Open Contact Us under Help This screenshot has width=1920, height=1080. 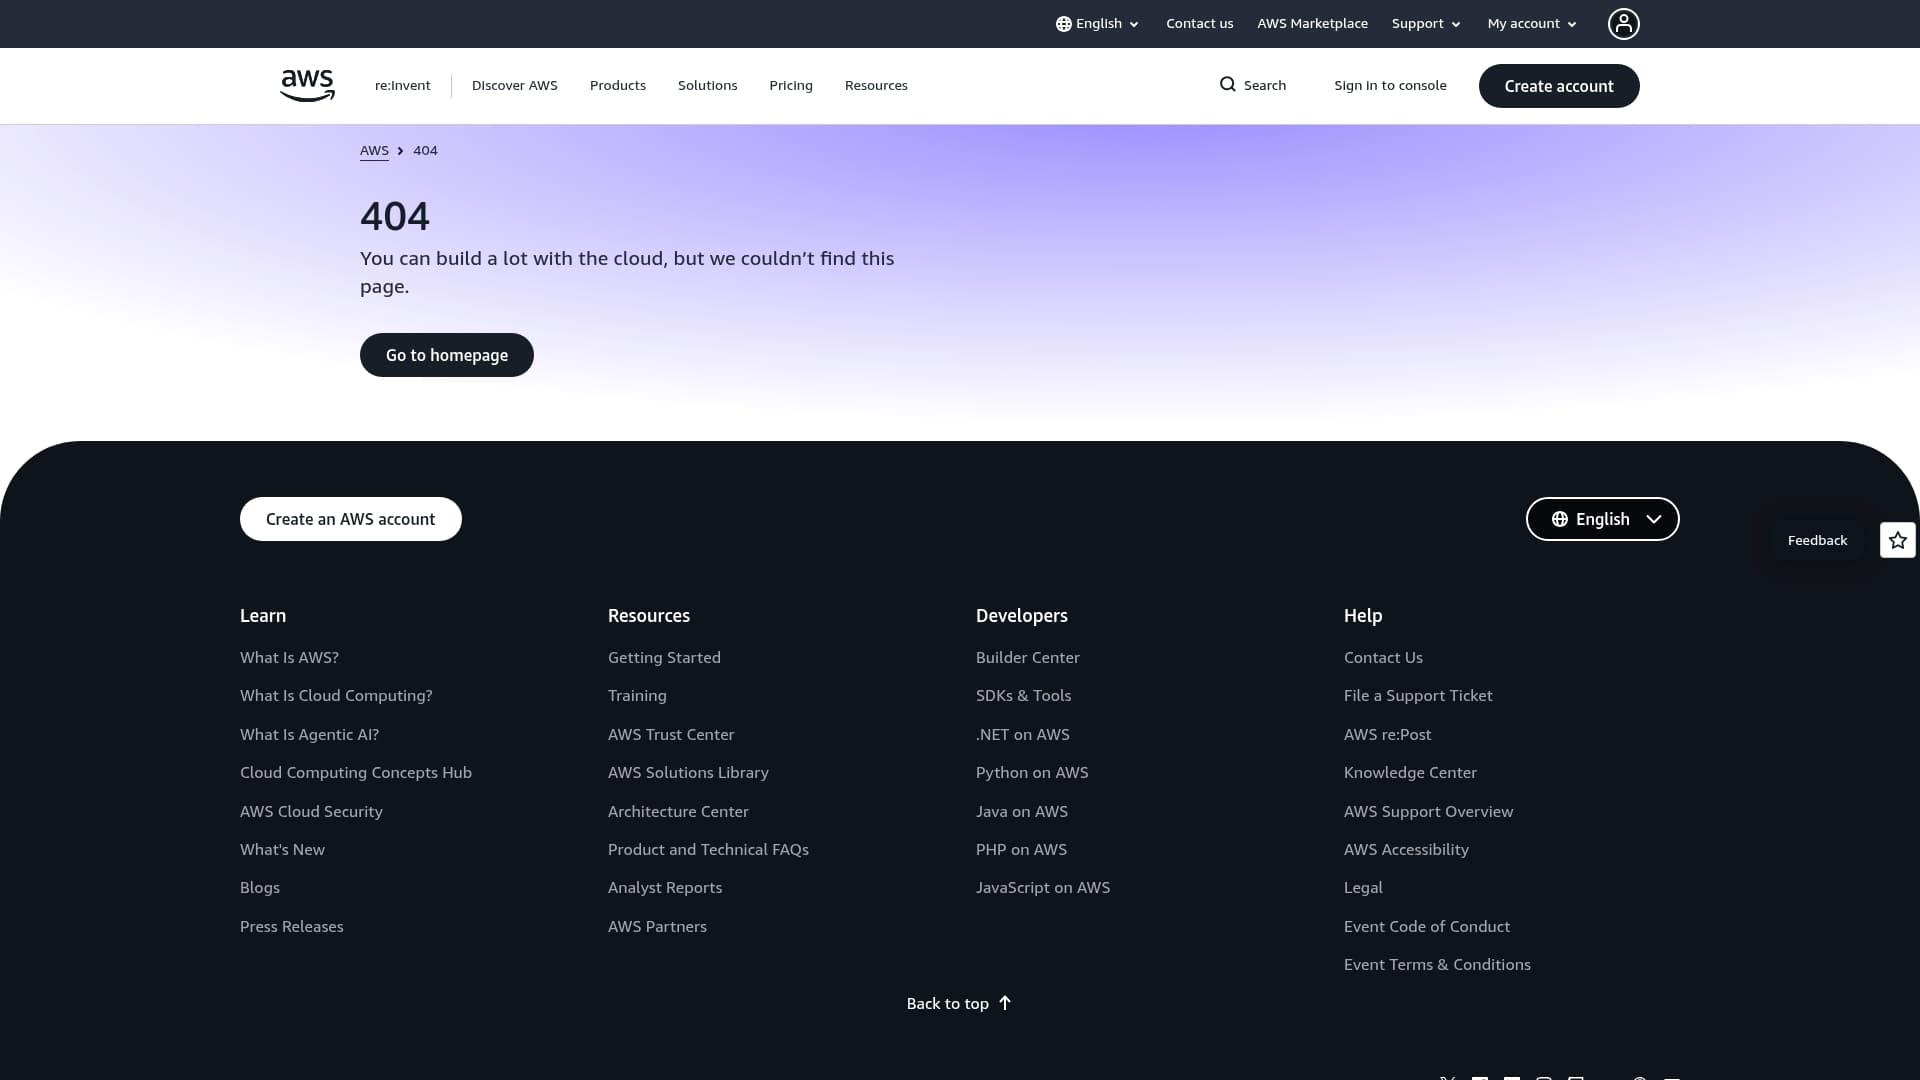coord(1383,658)
